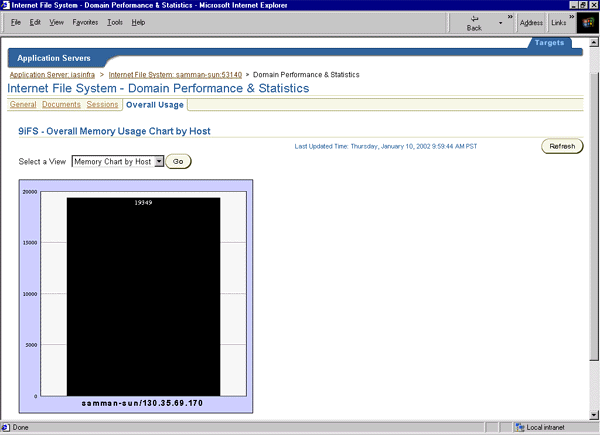Click the 19349 value label on bar
Image resolution: width=600 pixels, height=435 pixels.
pos(143,202)
